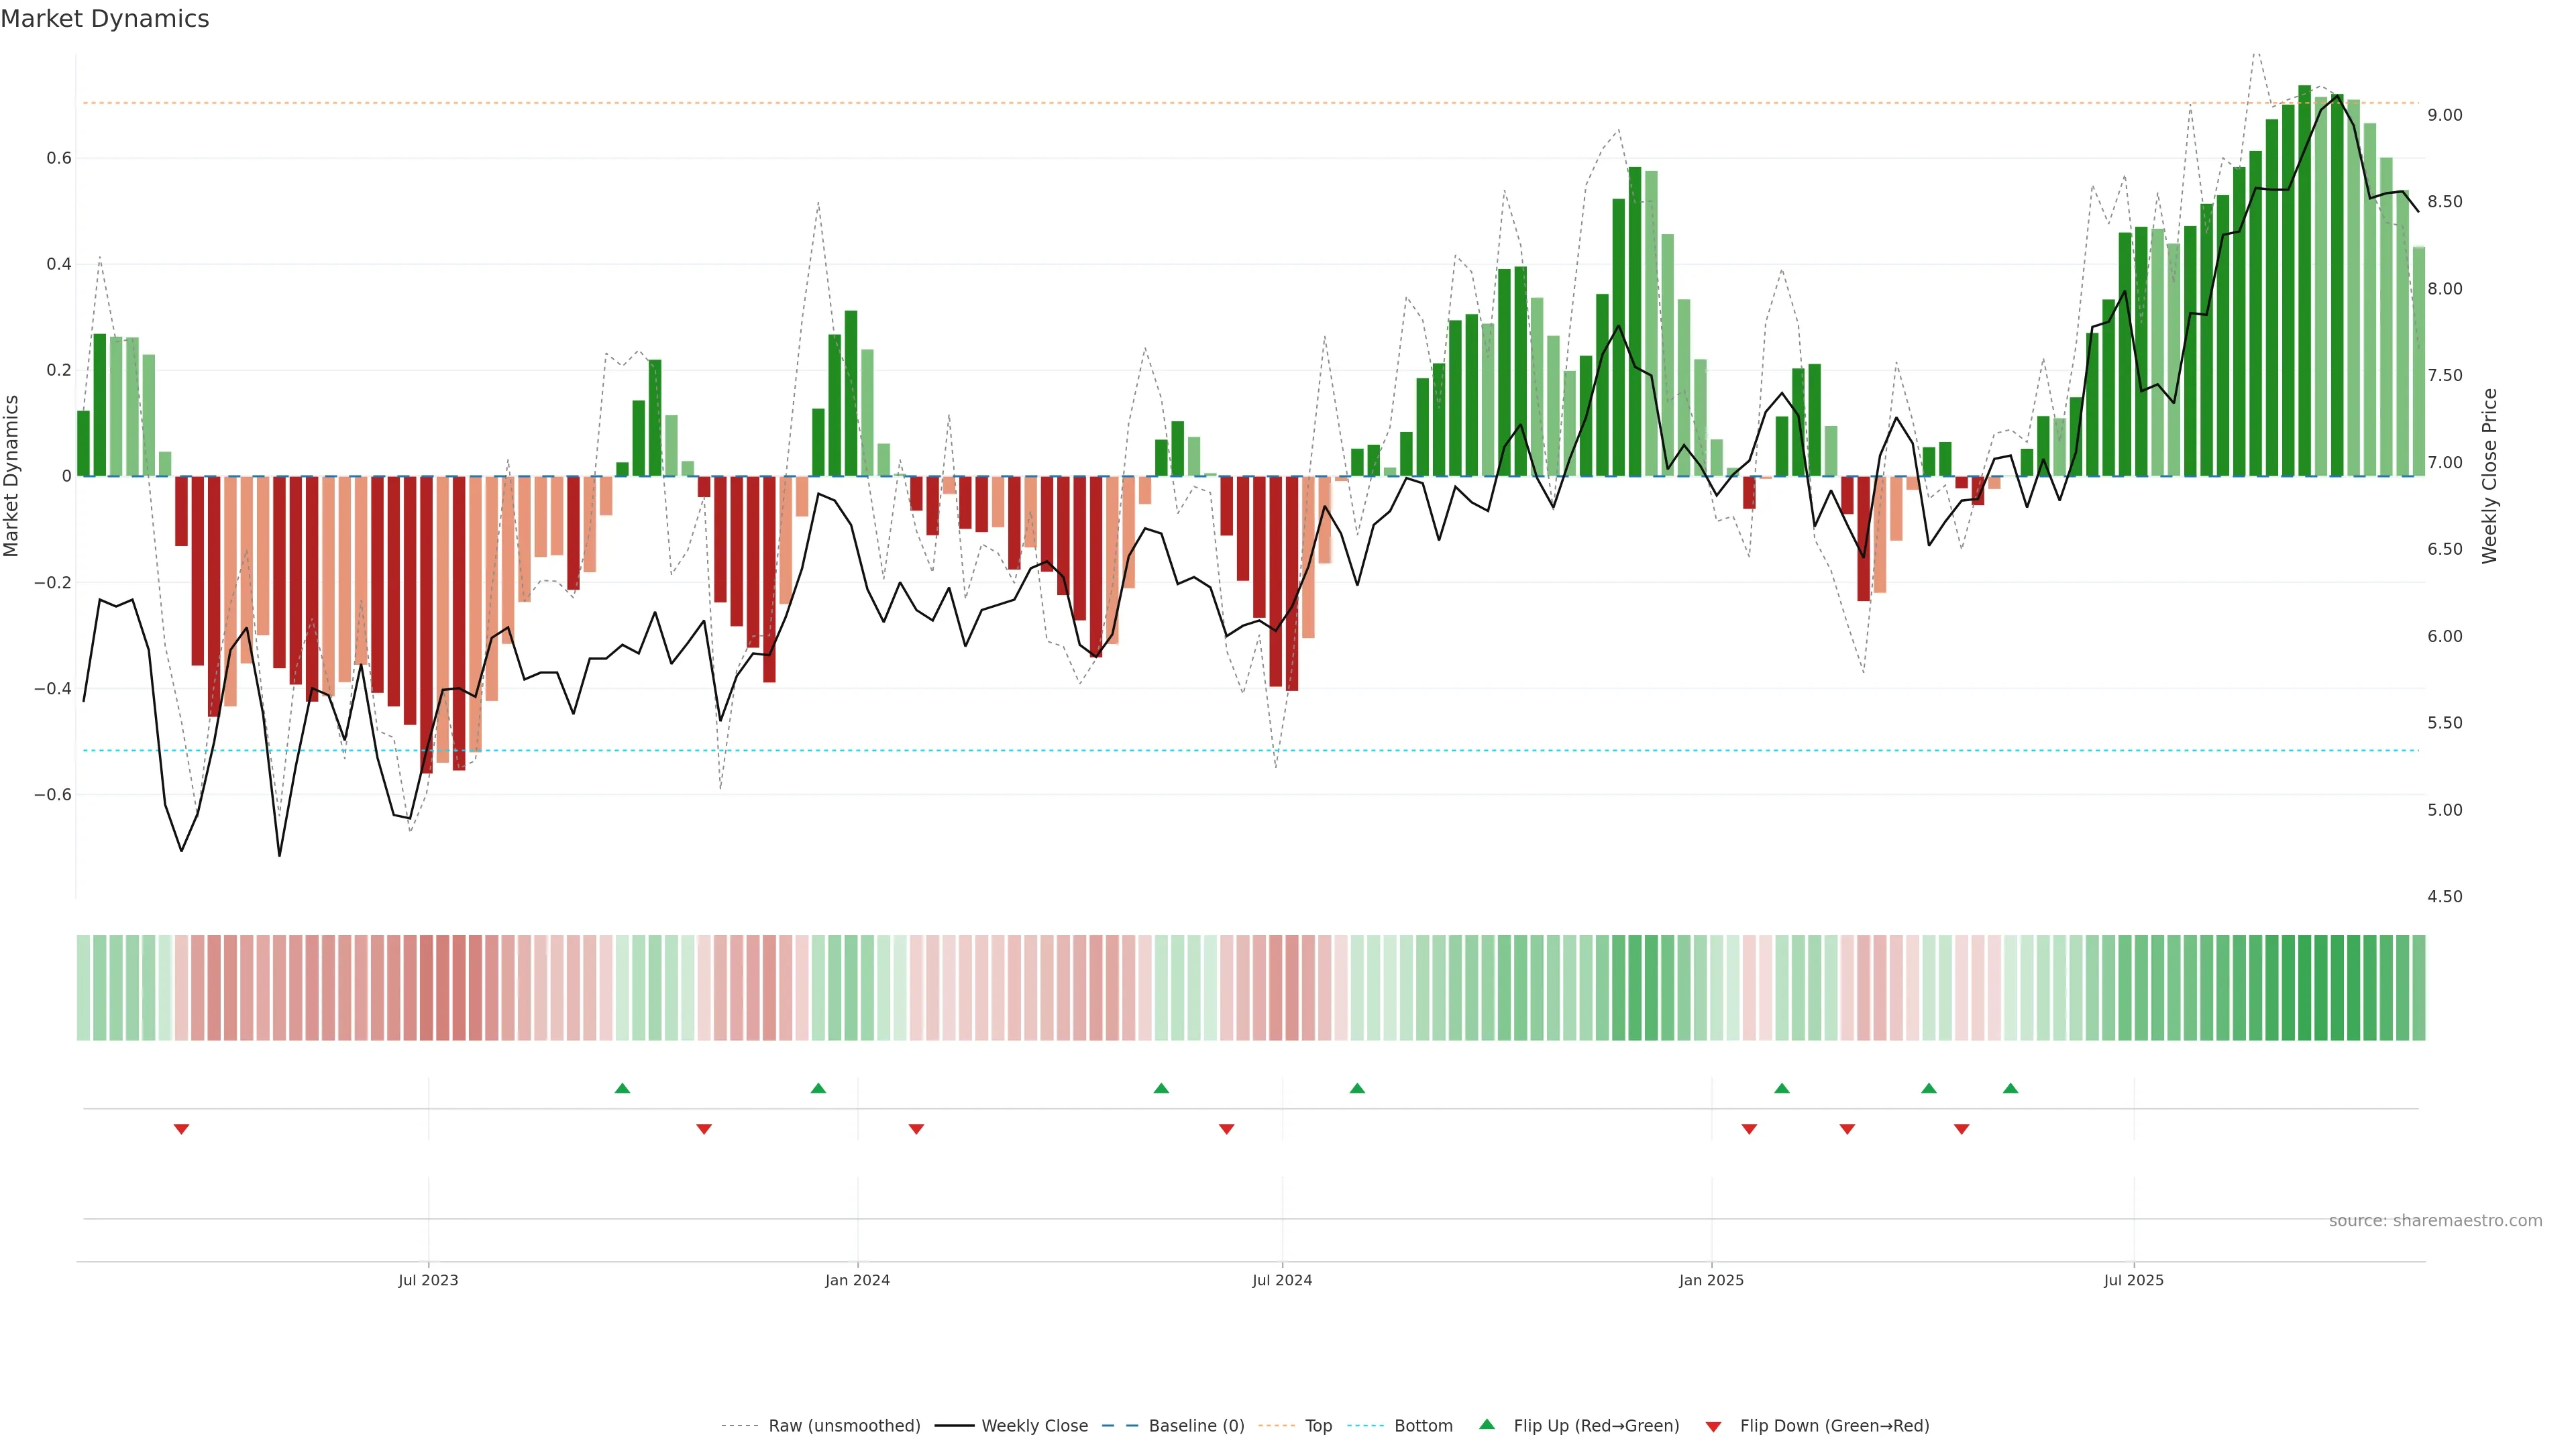
Task: Click the rightmost green heatmap strip cell
Action: click(x=2418, y=988)
